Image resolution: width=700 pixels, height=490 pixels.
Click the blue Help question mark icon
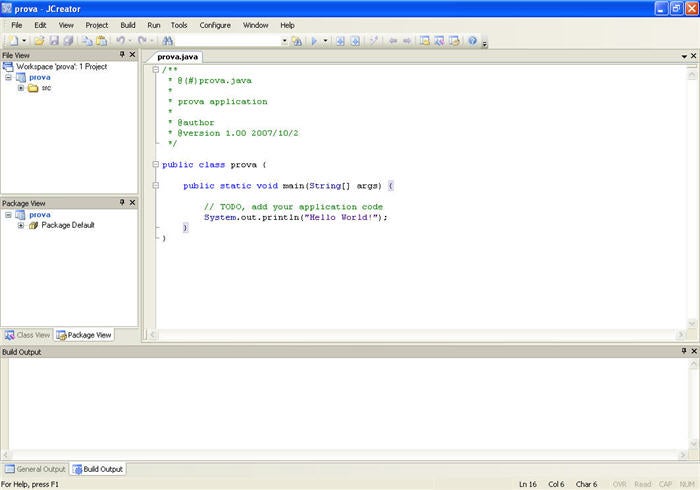click(x=472, y=41)
